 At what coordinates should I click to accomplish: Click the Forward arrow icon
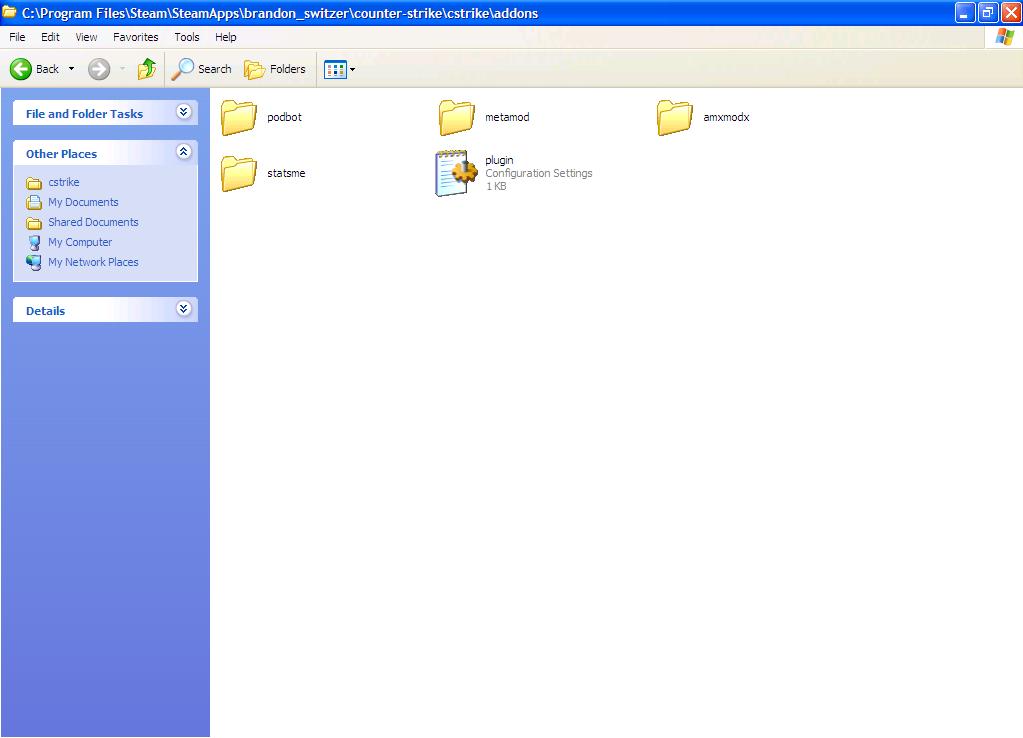coord(98,69)
